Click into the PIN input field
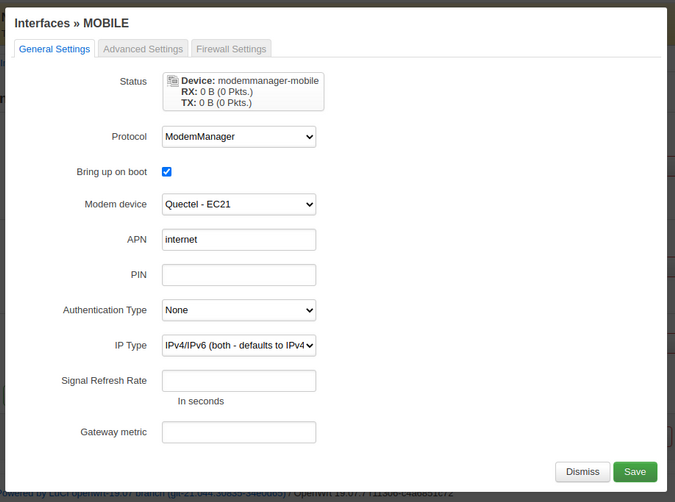Screen dimensions: 675x502 (239, 275)
